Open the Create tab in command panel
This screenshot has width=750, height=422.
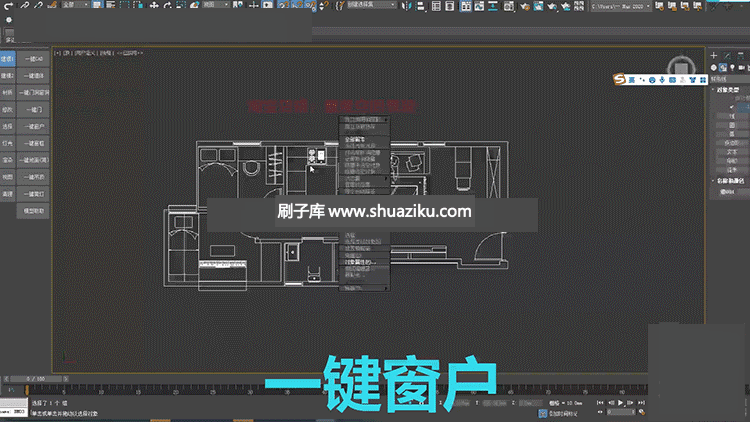pos(714,56)
